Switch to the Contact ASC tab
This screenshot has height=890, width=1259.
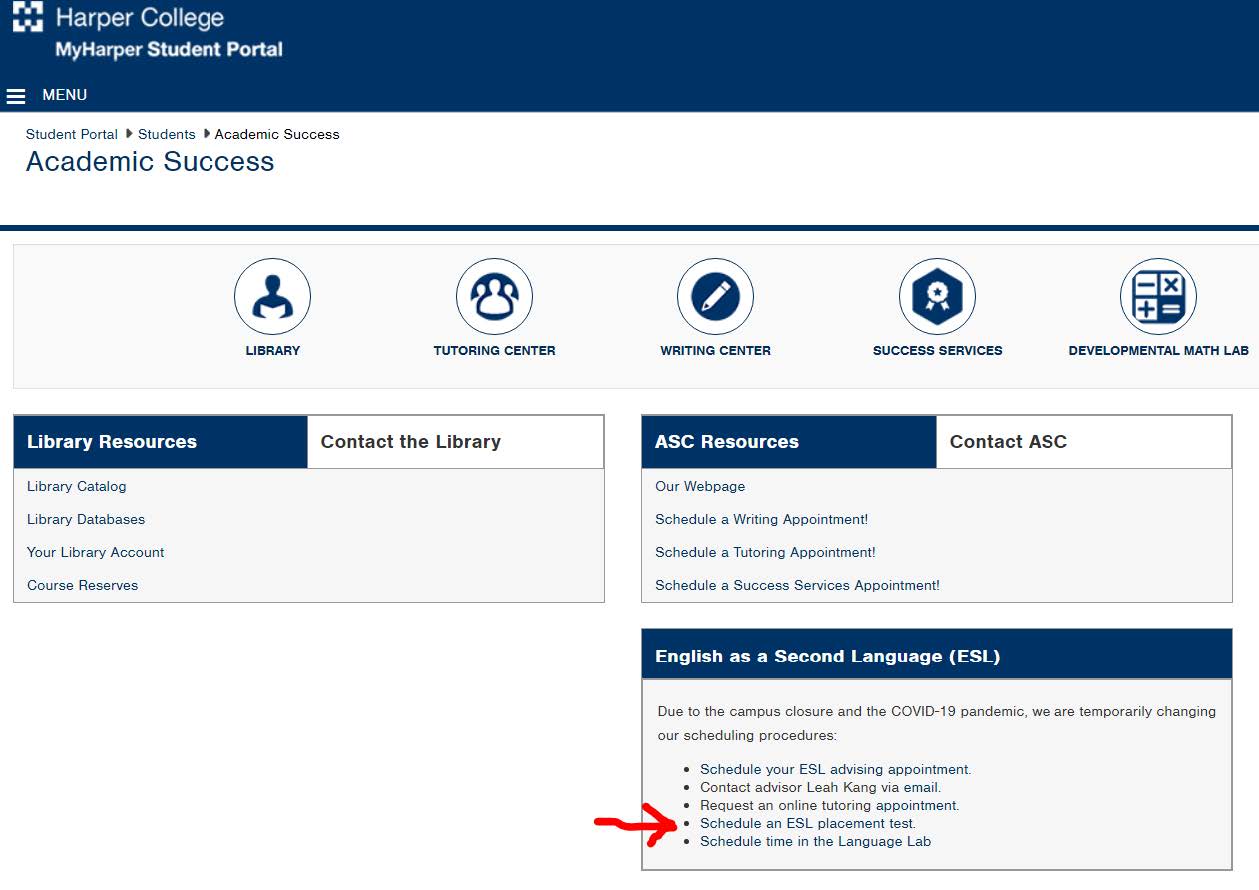pos(1084,442)
